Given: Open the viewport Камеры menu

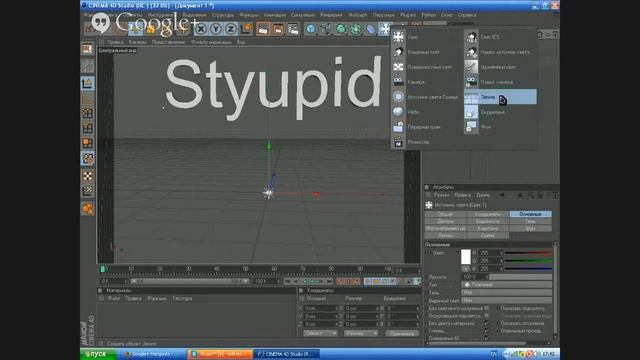Looking at the screenshot, I should [137, 42].
